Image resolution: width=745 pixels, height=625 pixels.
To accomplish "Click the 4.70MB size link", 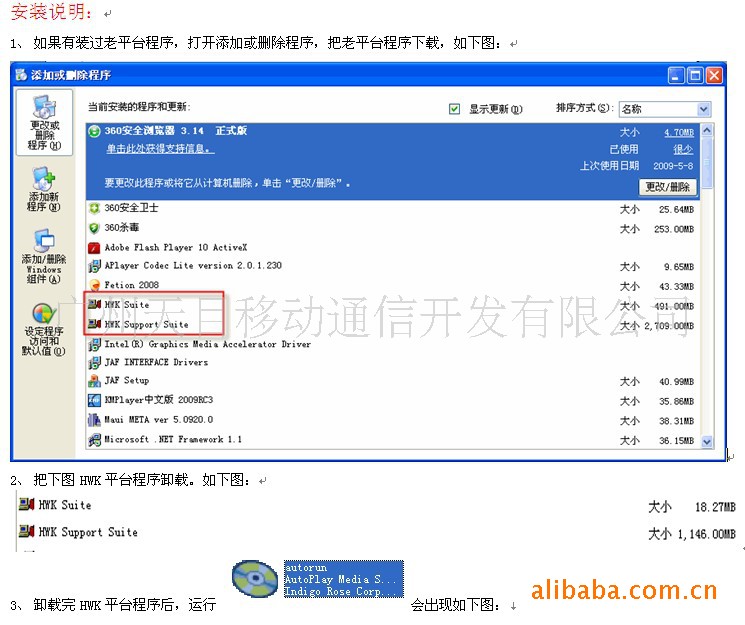I will click(x=678, y=133).
